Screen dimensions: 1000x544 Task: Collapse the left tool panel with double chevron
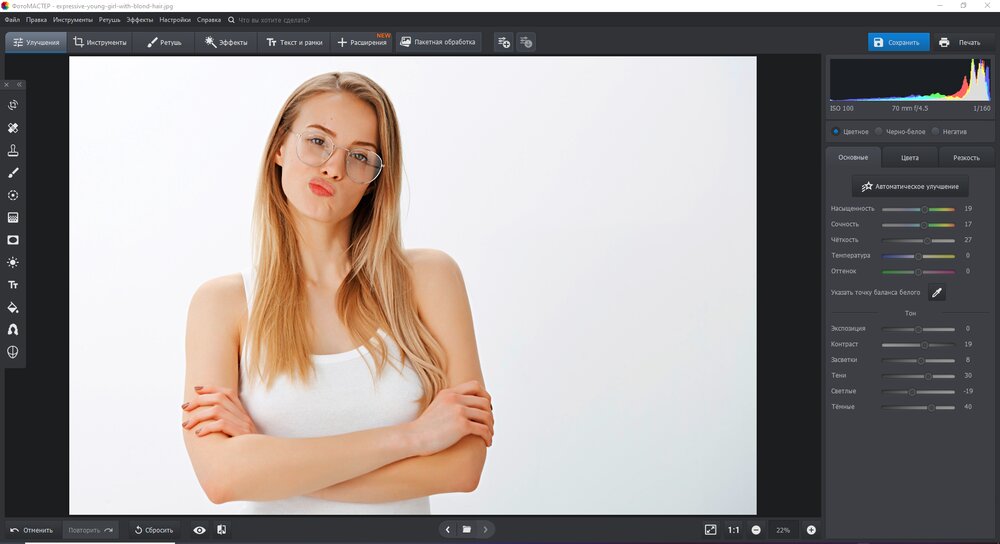[x=18, y=85]
